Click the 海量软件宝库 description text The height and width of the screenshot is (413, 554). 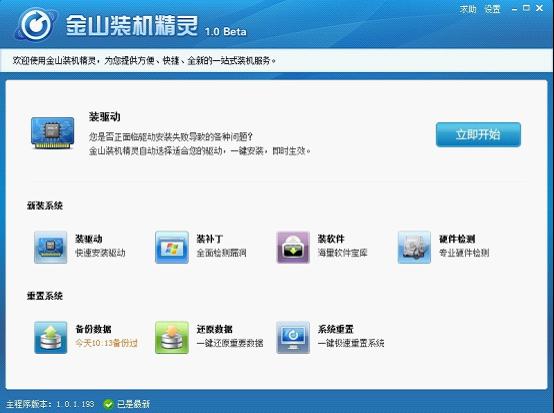point(342,253)
